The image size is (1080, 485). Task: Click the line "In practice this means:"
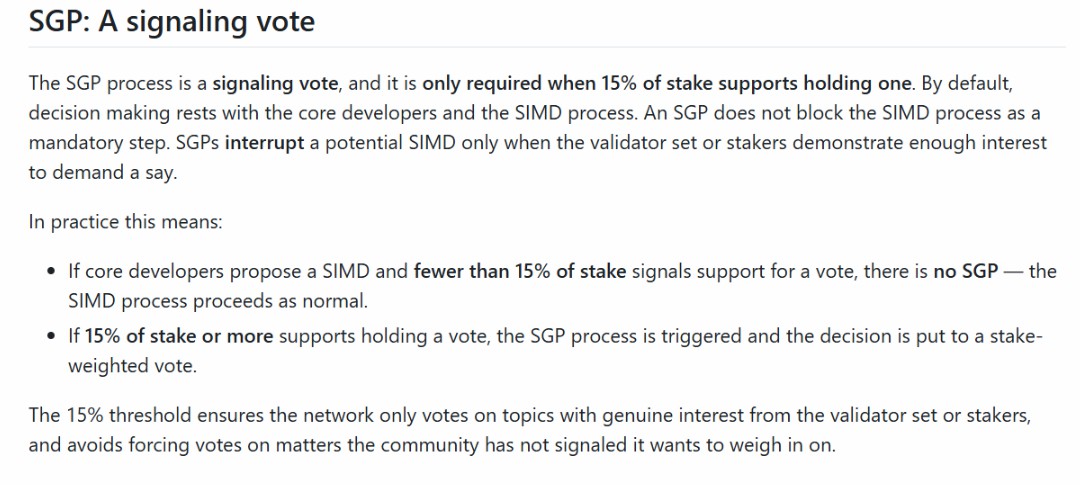coord(125,223)
